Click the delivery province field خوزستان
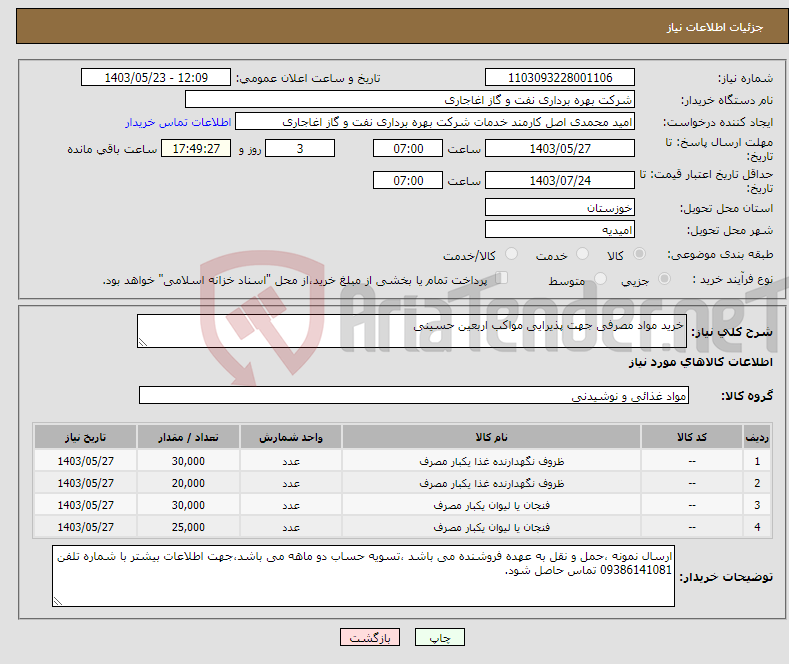The height and width of the screenshot is (664, 789). point(560,207)
